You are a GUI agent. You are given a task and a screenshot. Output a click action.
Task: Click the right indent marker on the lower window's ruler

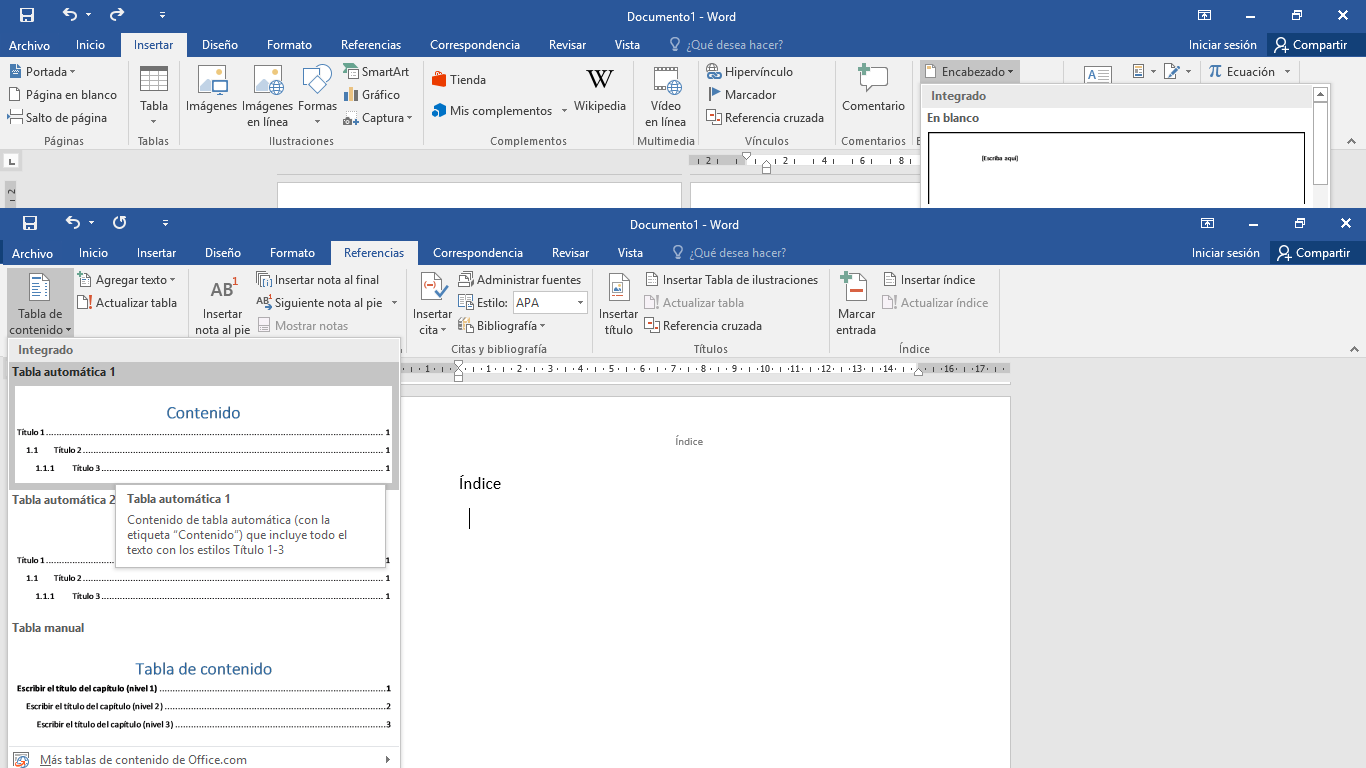(918, 372)
